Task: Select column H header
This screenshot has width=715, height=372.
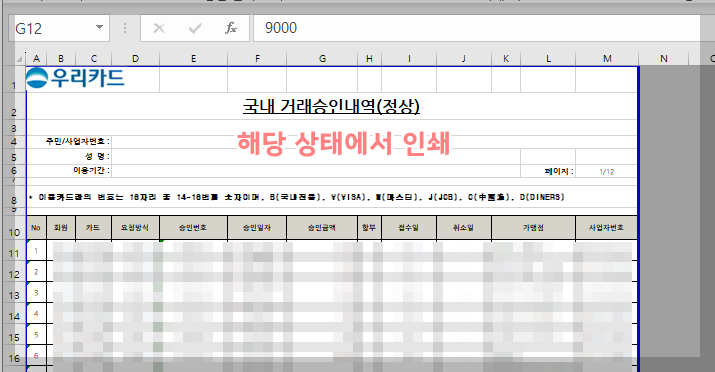Action: point(369,59)
